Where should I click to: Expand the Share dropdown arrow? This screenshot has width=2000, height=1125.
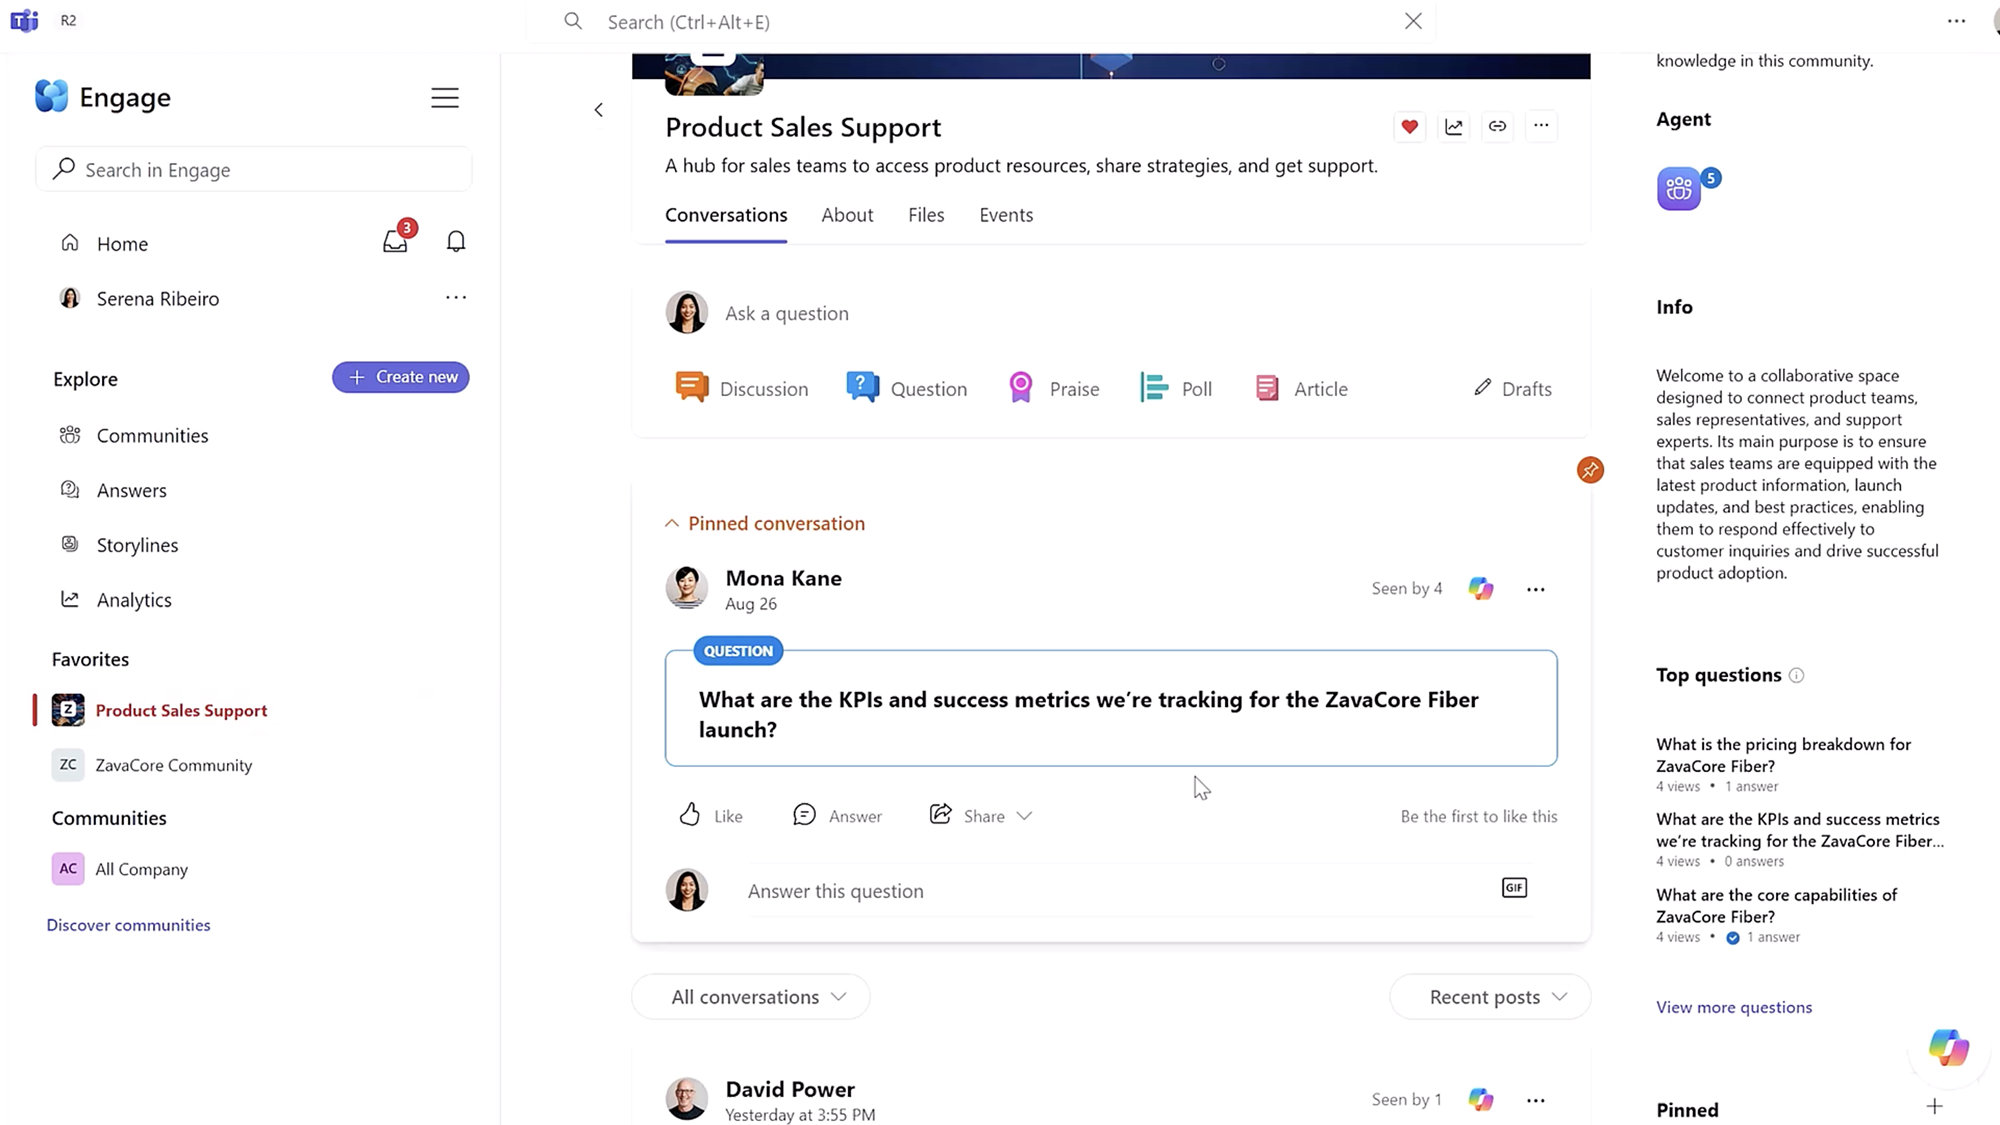1024,816
